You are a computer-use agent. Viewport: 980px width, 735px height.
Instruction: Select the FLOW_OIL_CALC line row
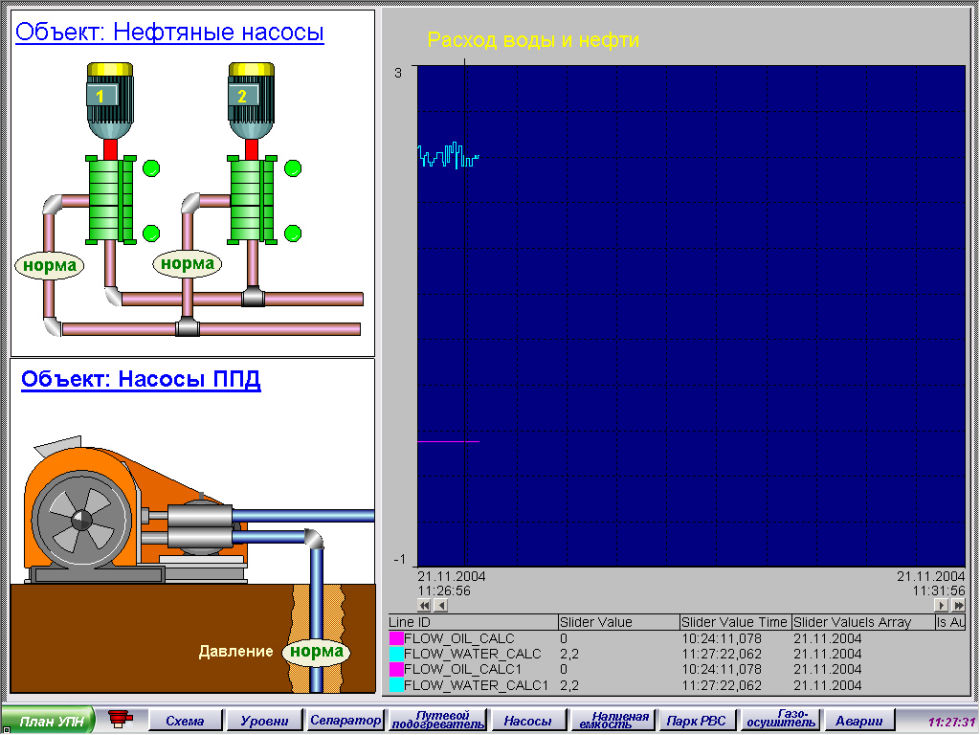(x=677, y=639)
